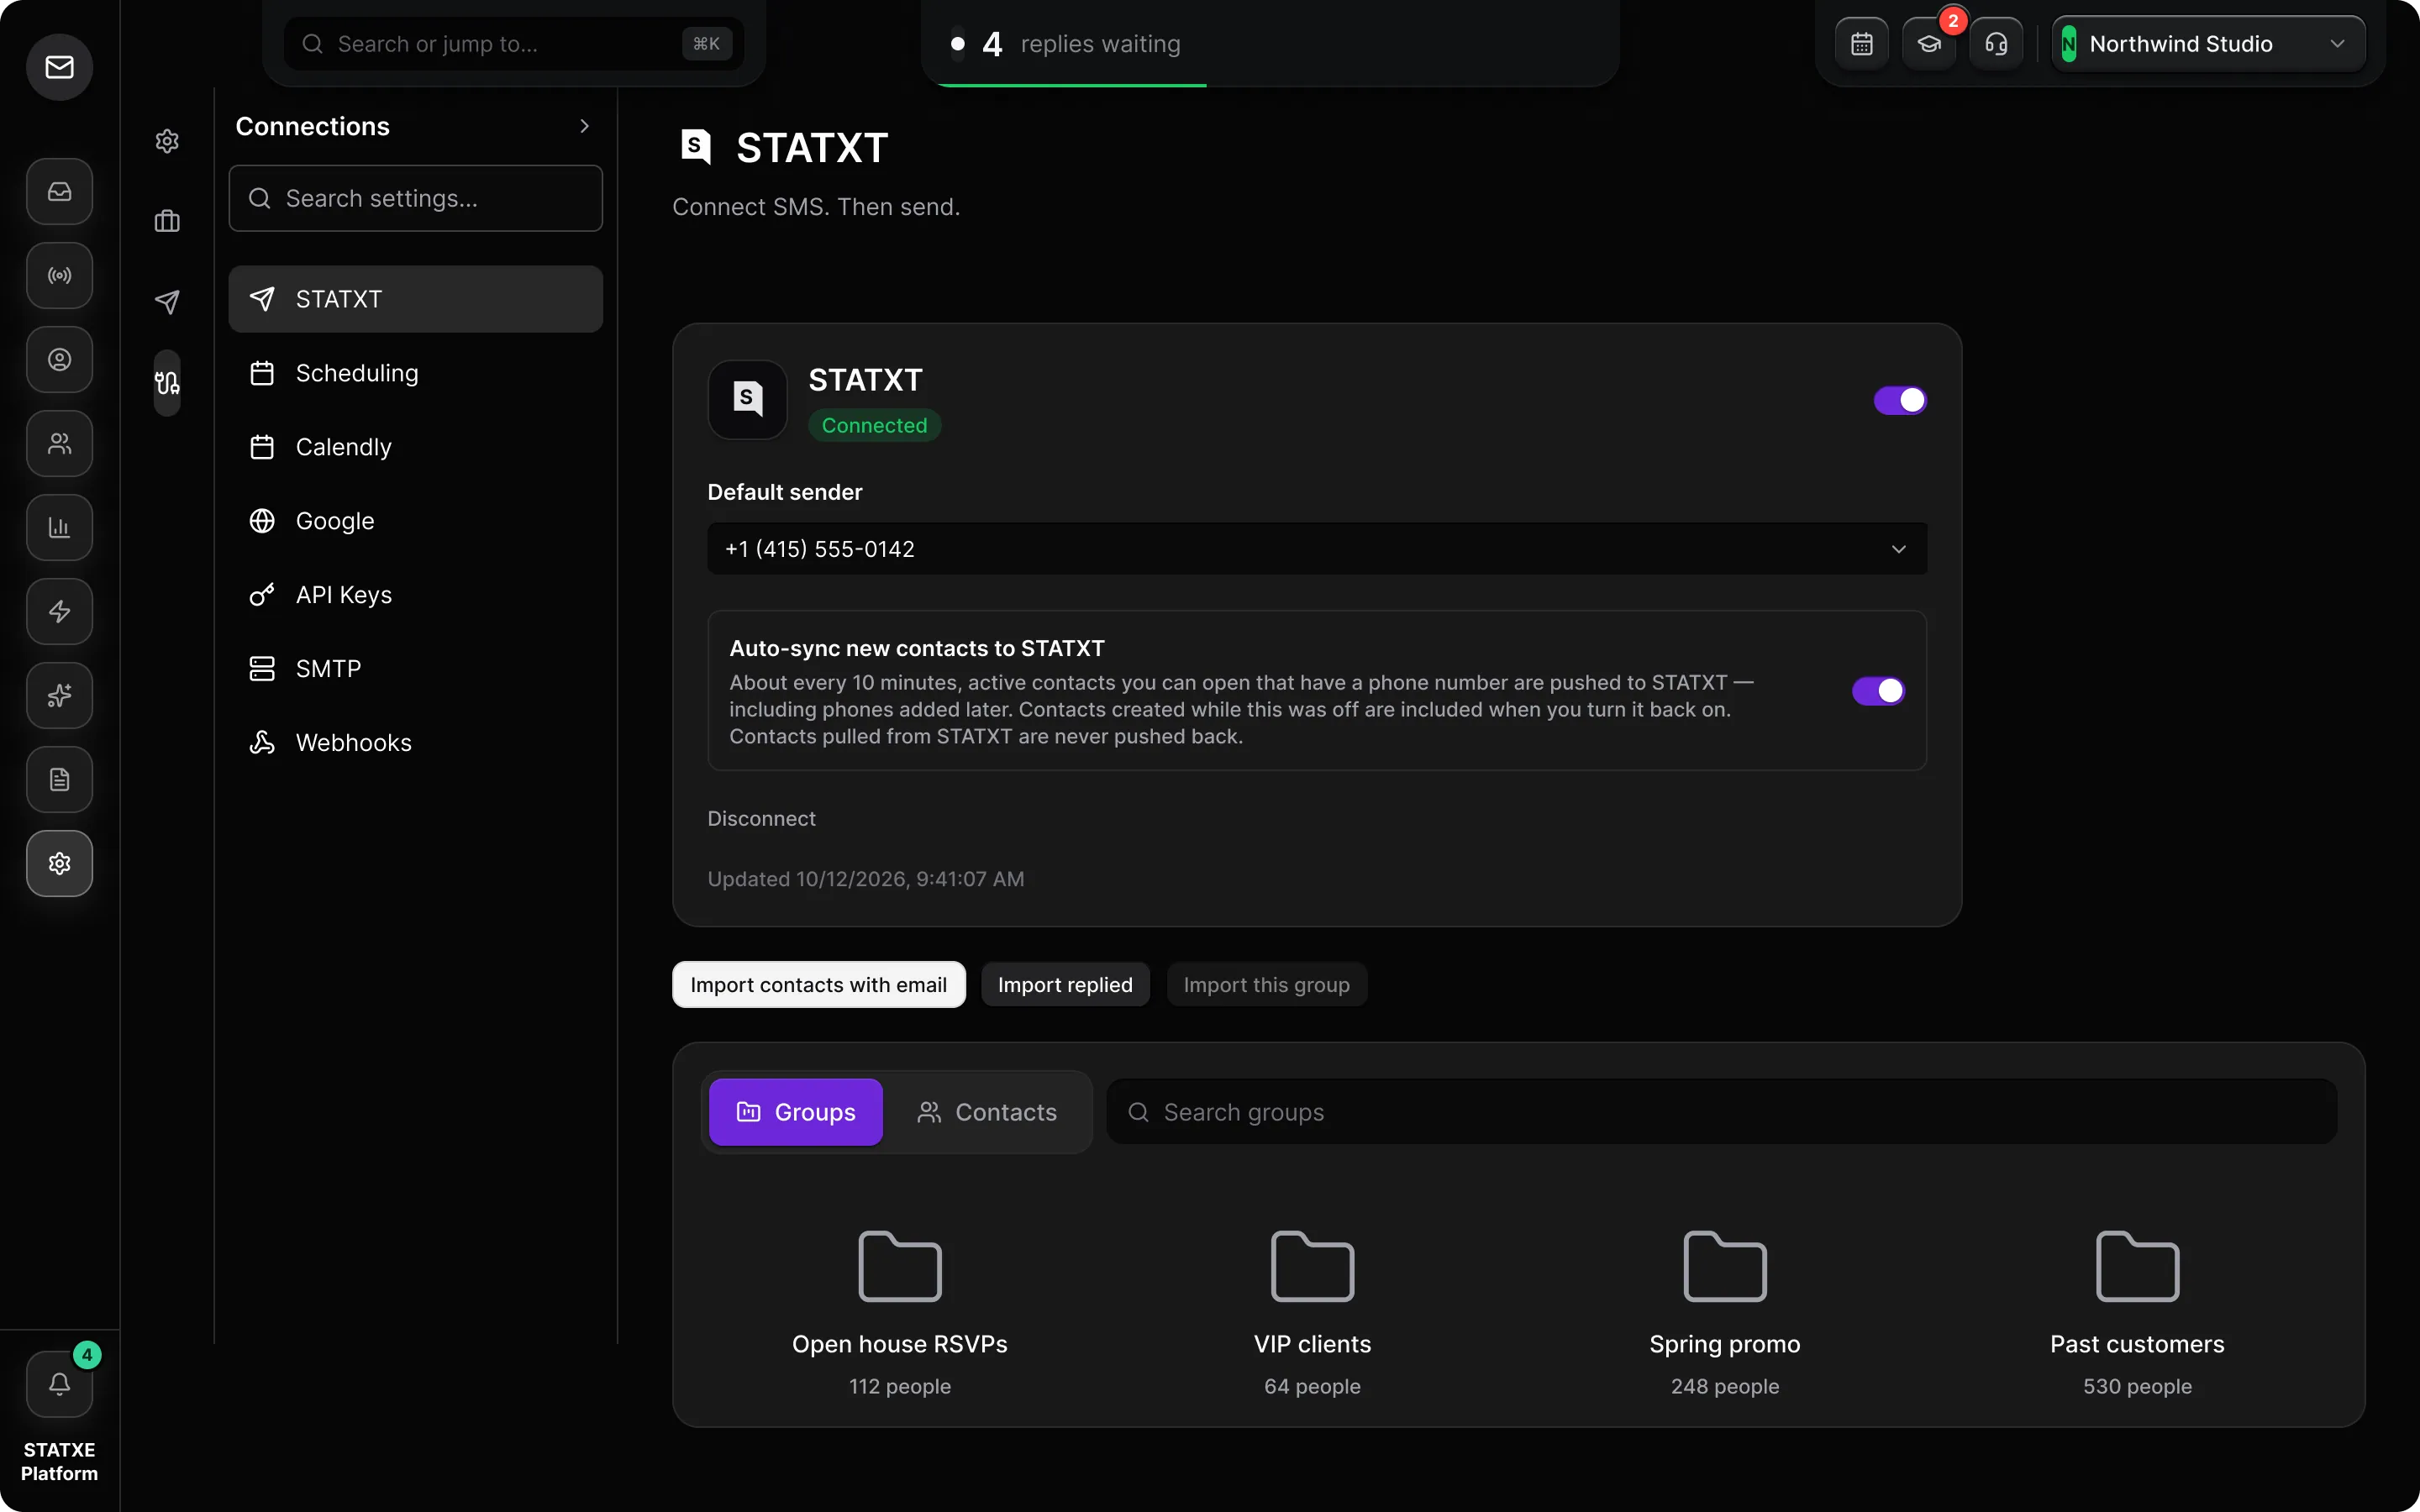
Task: Select API Keys in Connections menu
Action: [415, 595]
